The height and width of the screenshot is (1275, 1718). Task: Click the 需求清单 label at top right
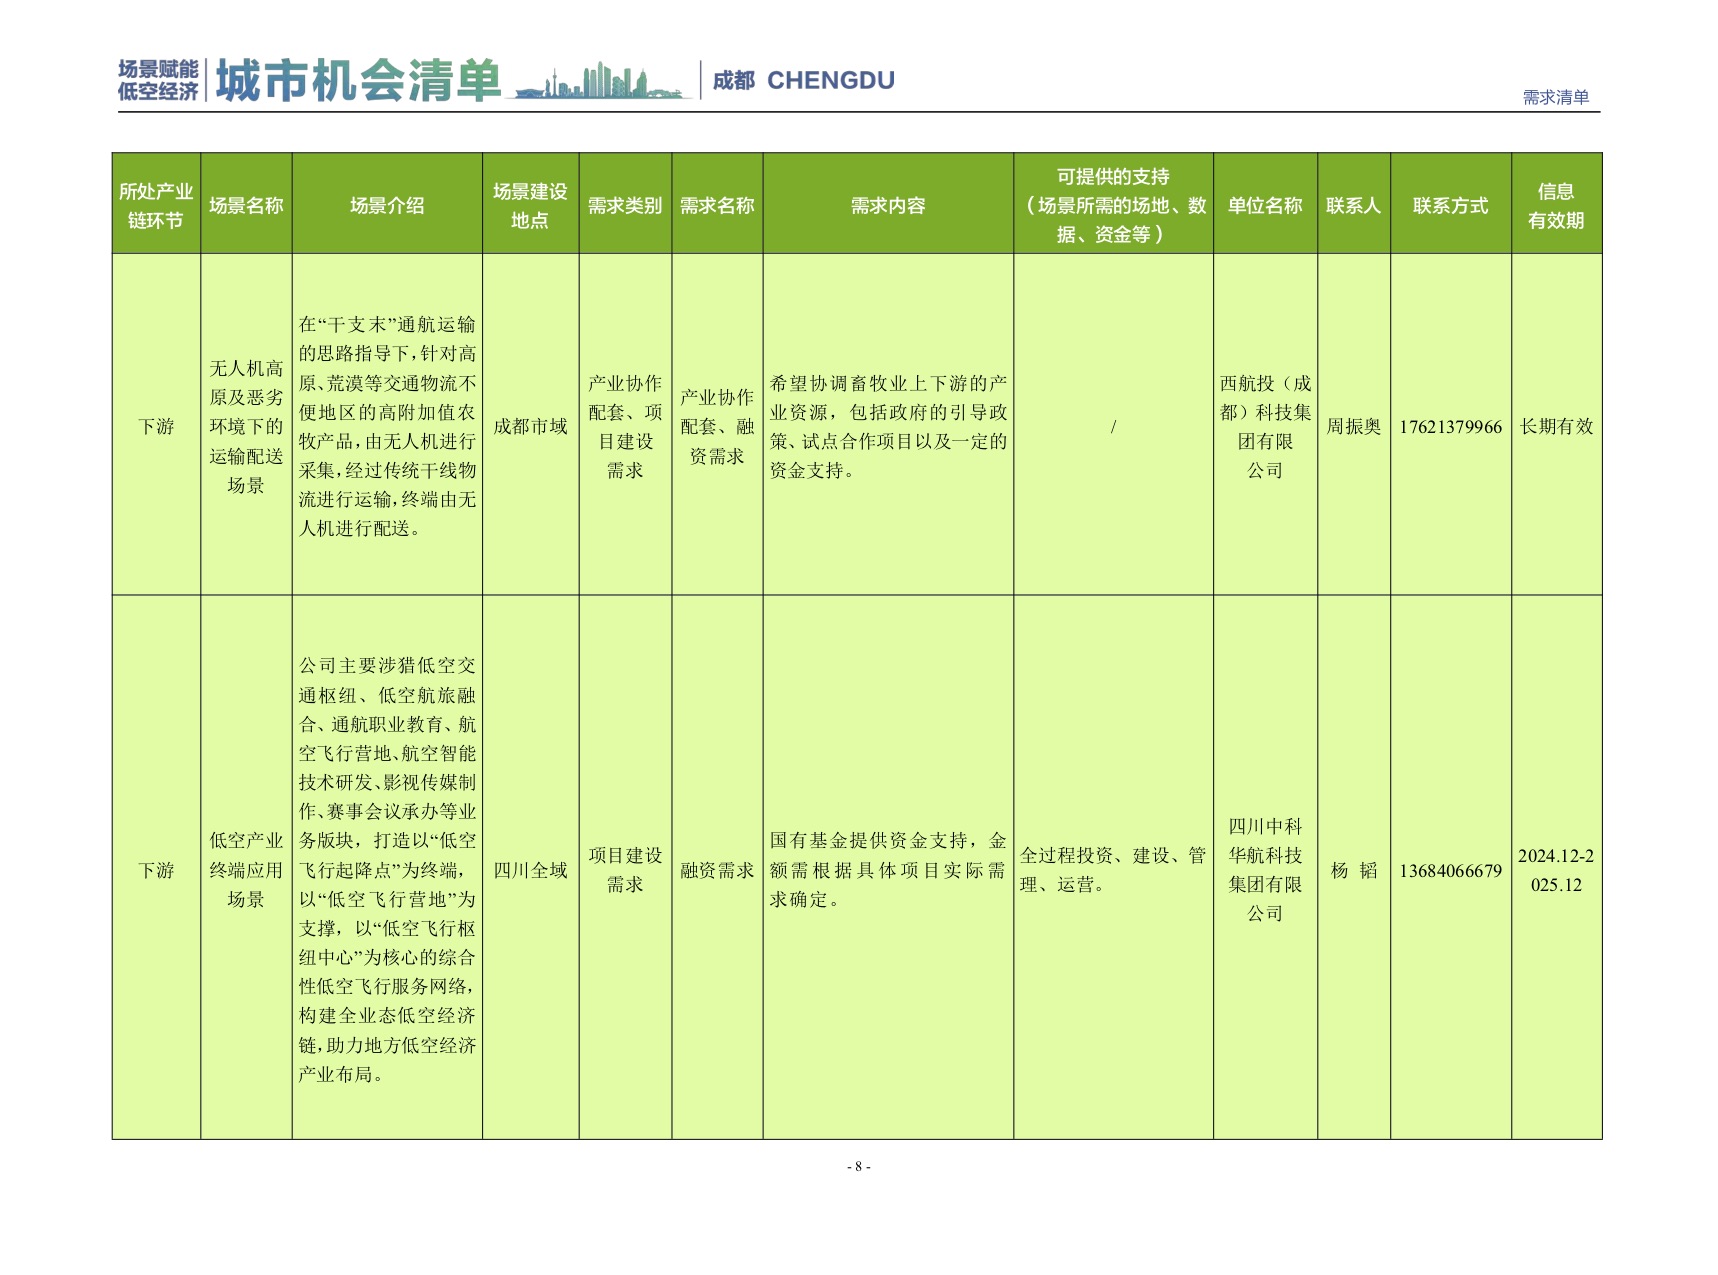click(x=1555, y=97)
